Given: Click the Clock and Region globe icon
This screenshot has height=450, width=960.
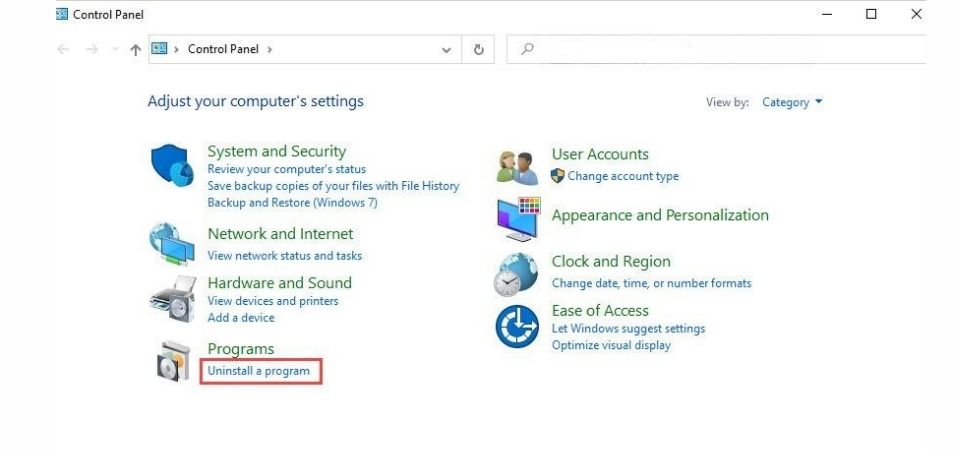Looking at the screenshot, I should click(516, 274).
